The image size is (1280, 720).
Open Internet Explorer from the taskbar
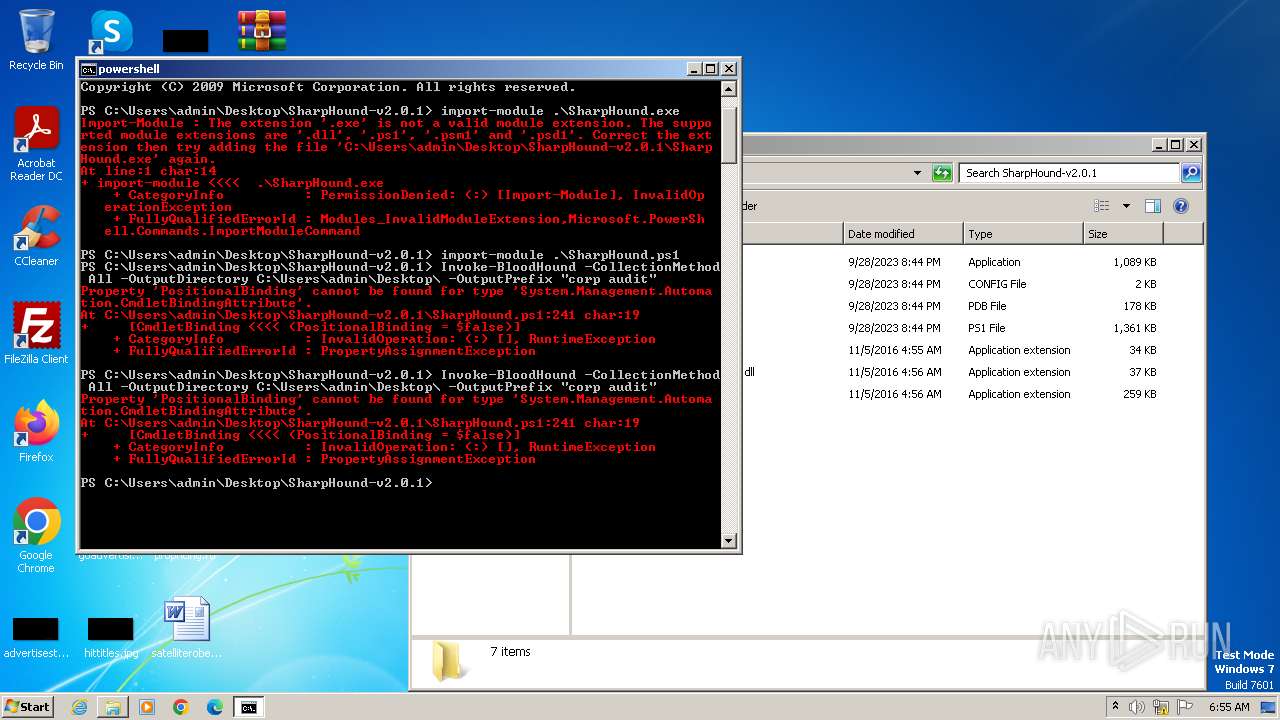point(79,707)
